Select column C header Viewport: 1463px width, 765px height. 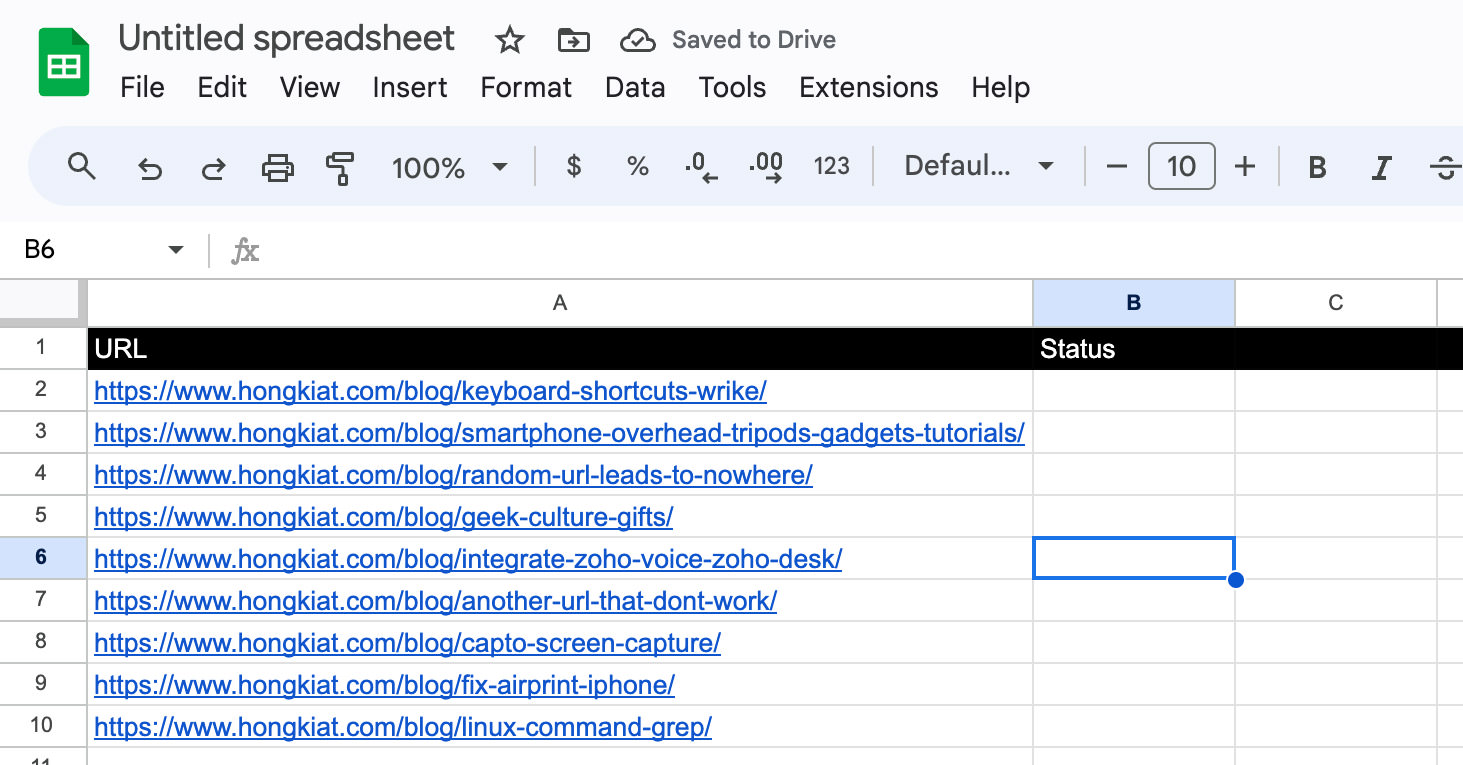(1336, 303)
